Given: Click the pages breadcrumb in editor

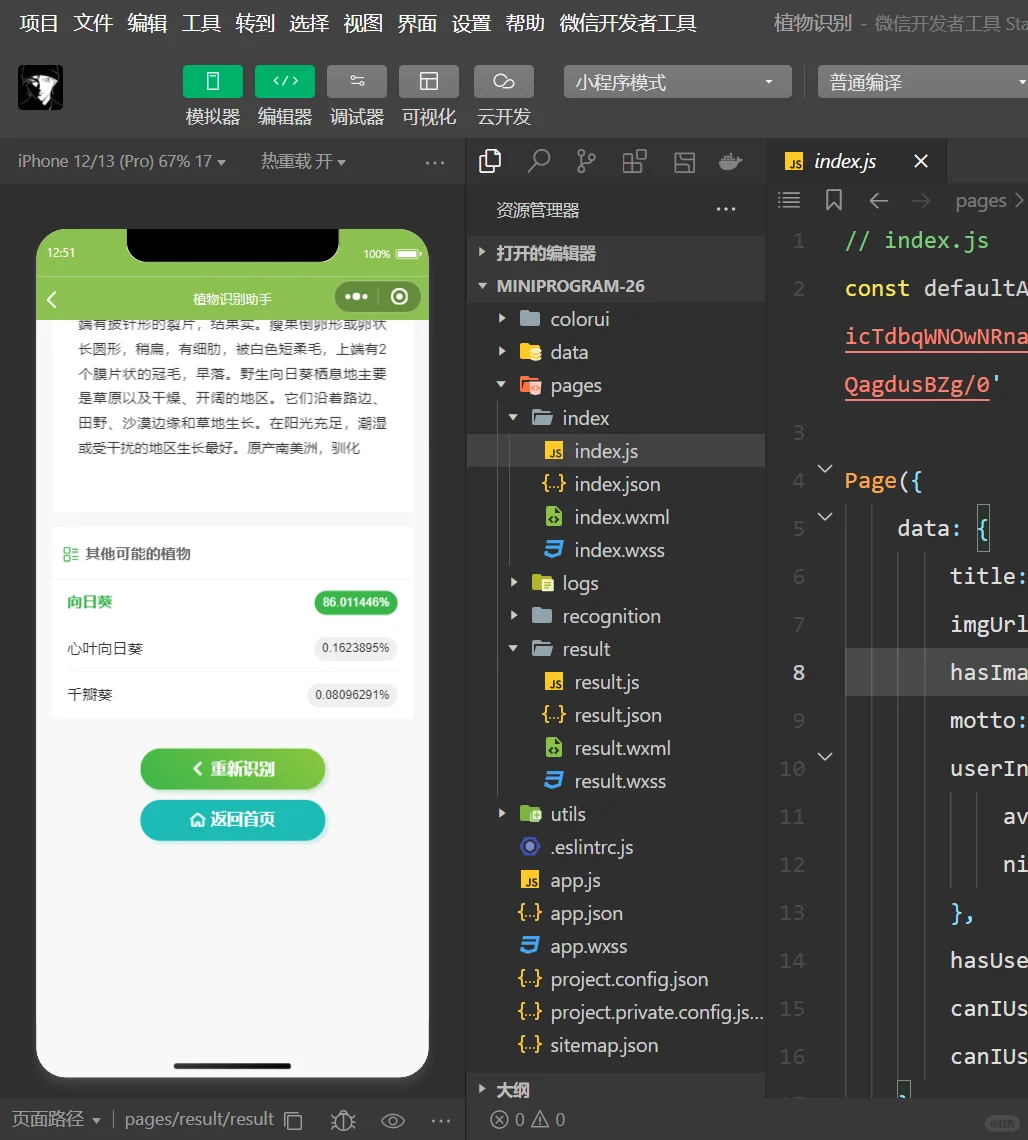Looking at the screenshot, I should 981,201.
